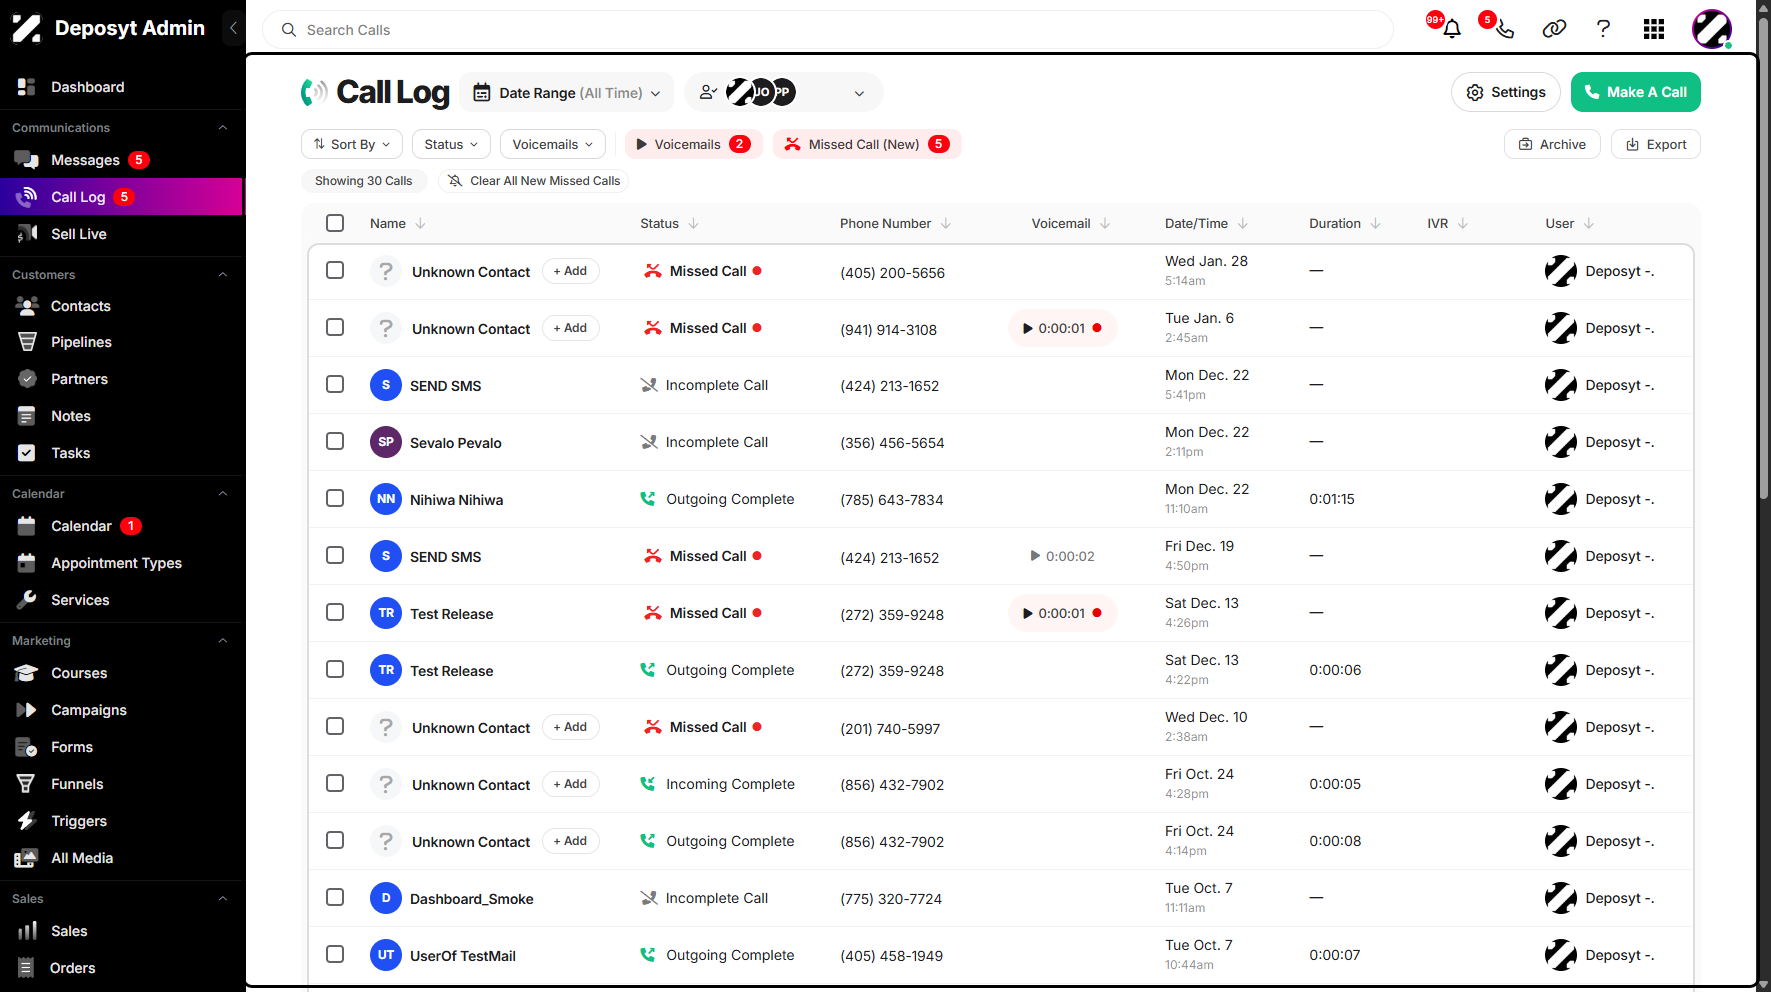Sort by Duration column arrow
Image resolution: width=1771 pixels, height=992 pixels.
point(1375,223)
